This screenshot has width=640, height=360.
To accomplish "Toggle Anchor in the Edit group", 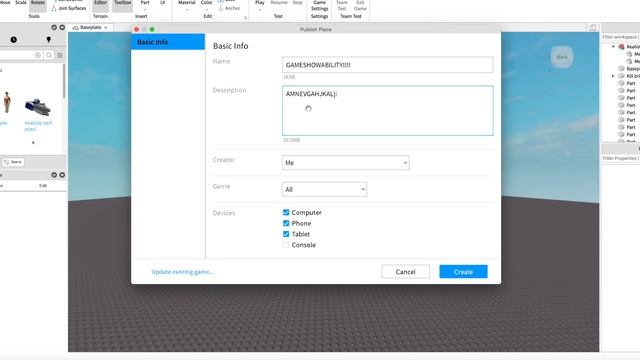I will 229,8.
